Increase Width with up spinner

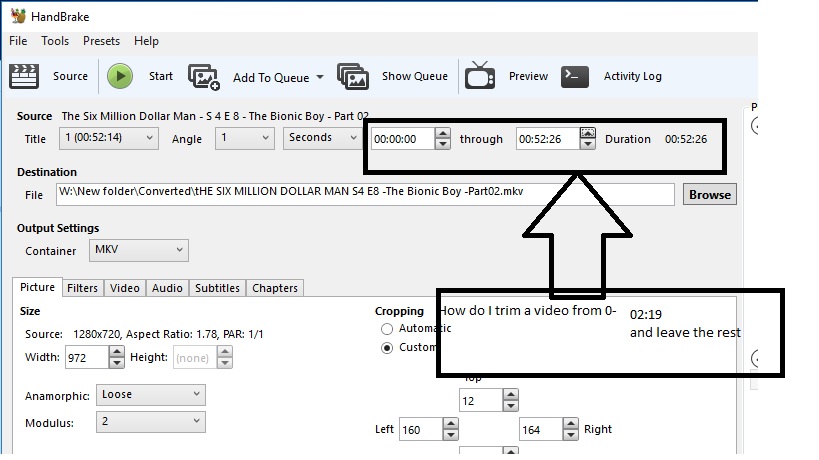pyautogui.click(x=117, y=352)
